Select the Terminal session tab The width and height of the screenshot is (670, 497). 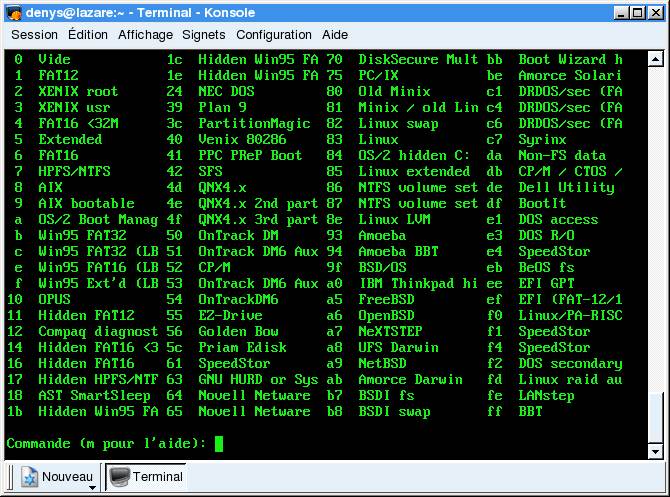point(146,476)
